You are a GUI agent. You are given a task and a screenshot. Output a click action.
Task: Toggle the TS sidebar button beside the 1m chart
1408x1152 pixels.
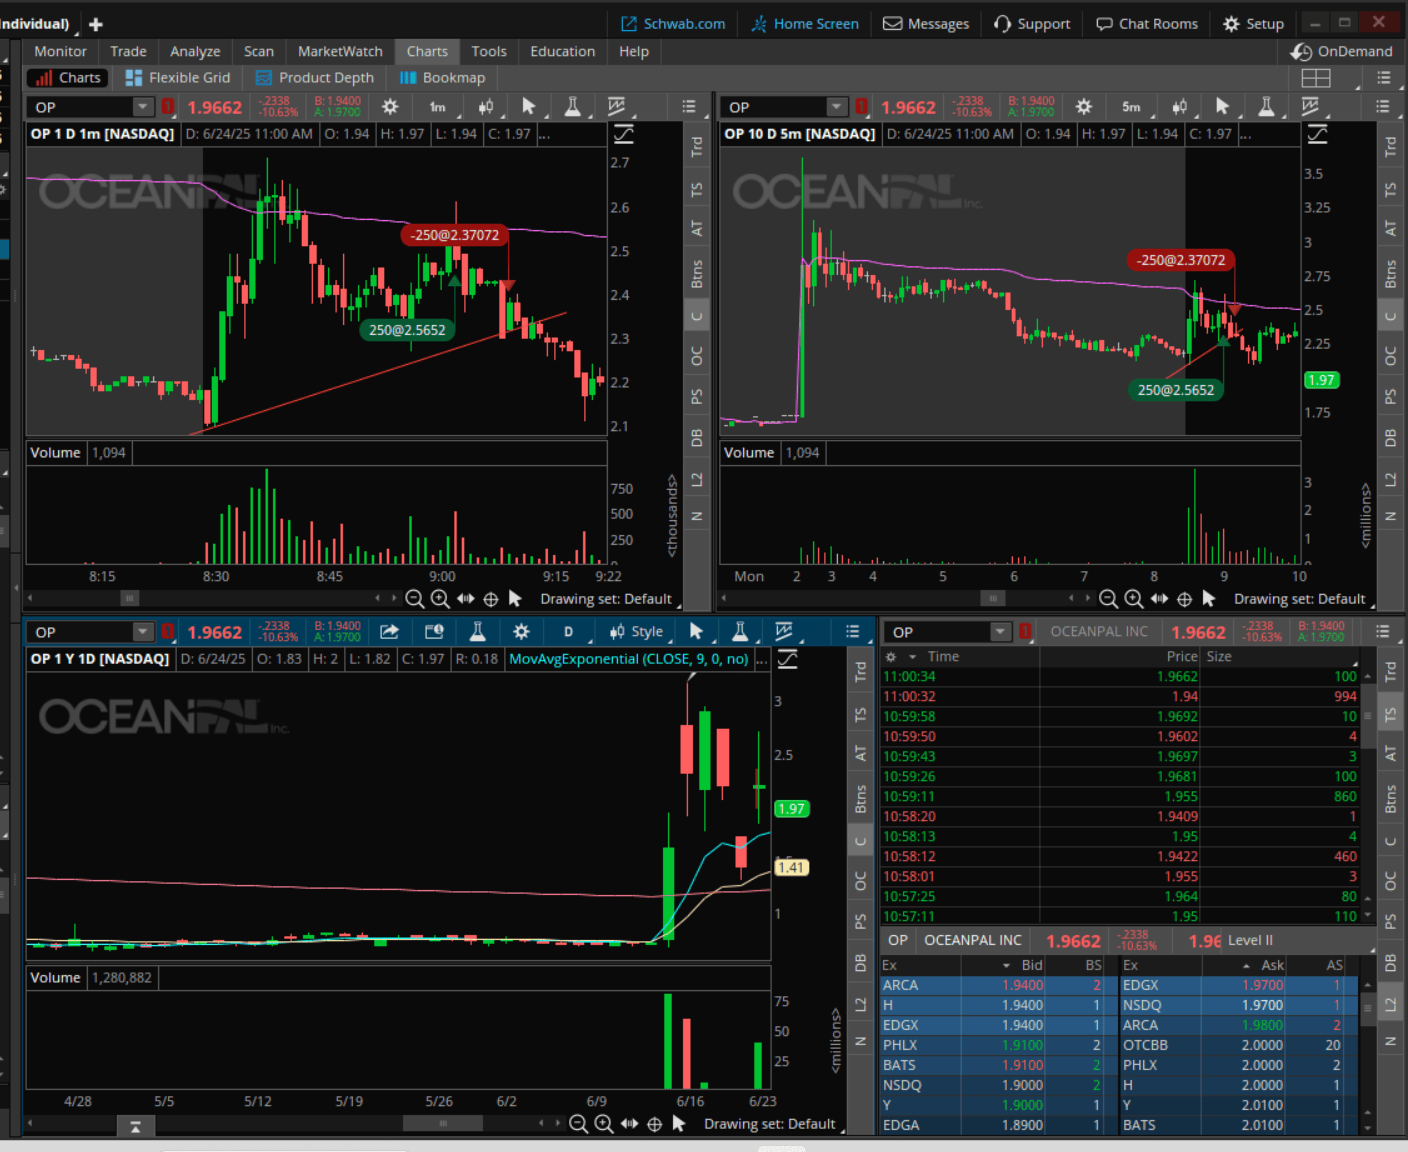[x=696, y=190]
